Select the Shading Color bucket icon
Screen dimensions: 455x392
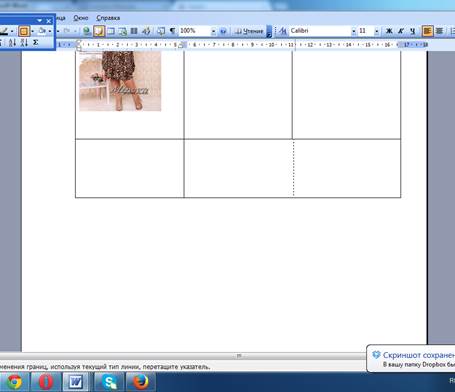[42, 31]
